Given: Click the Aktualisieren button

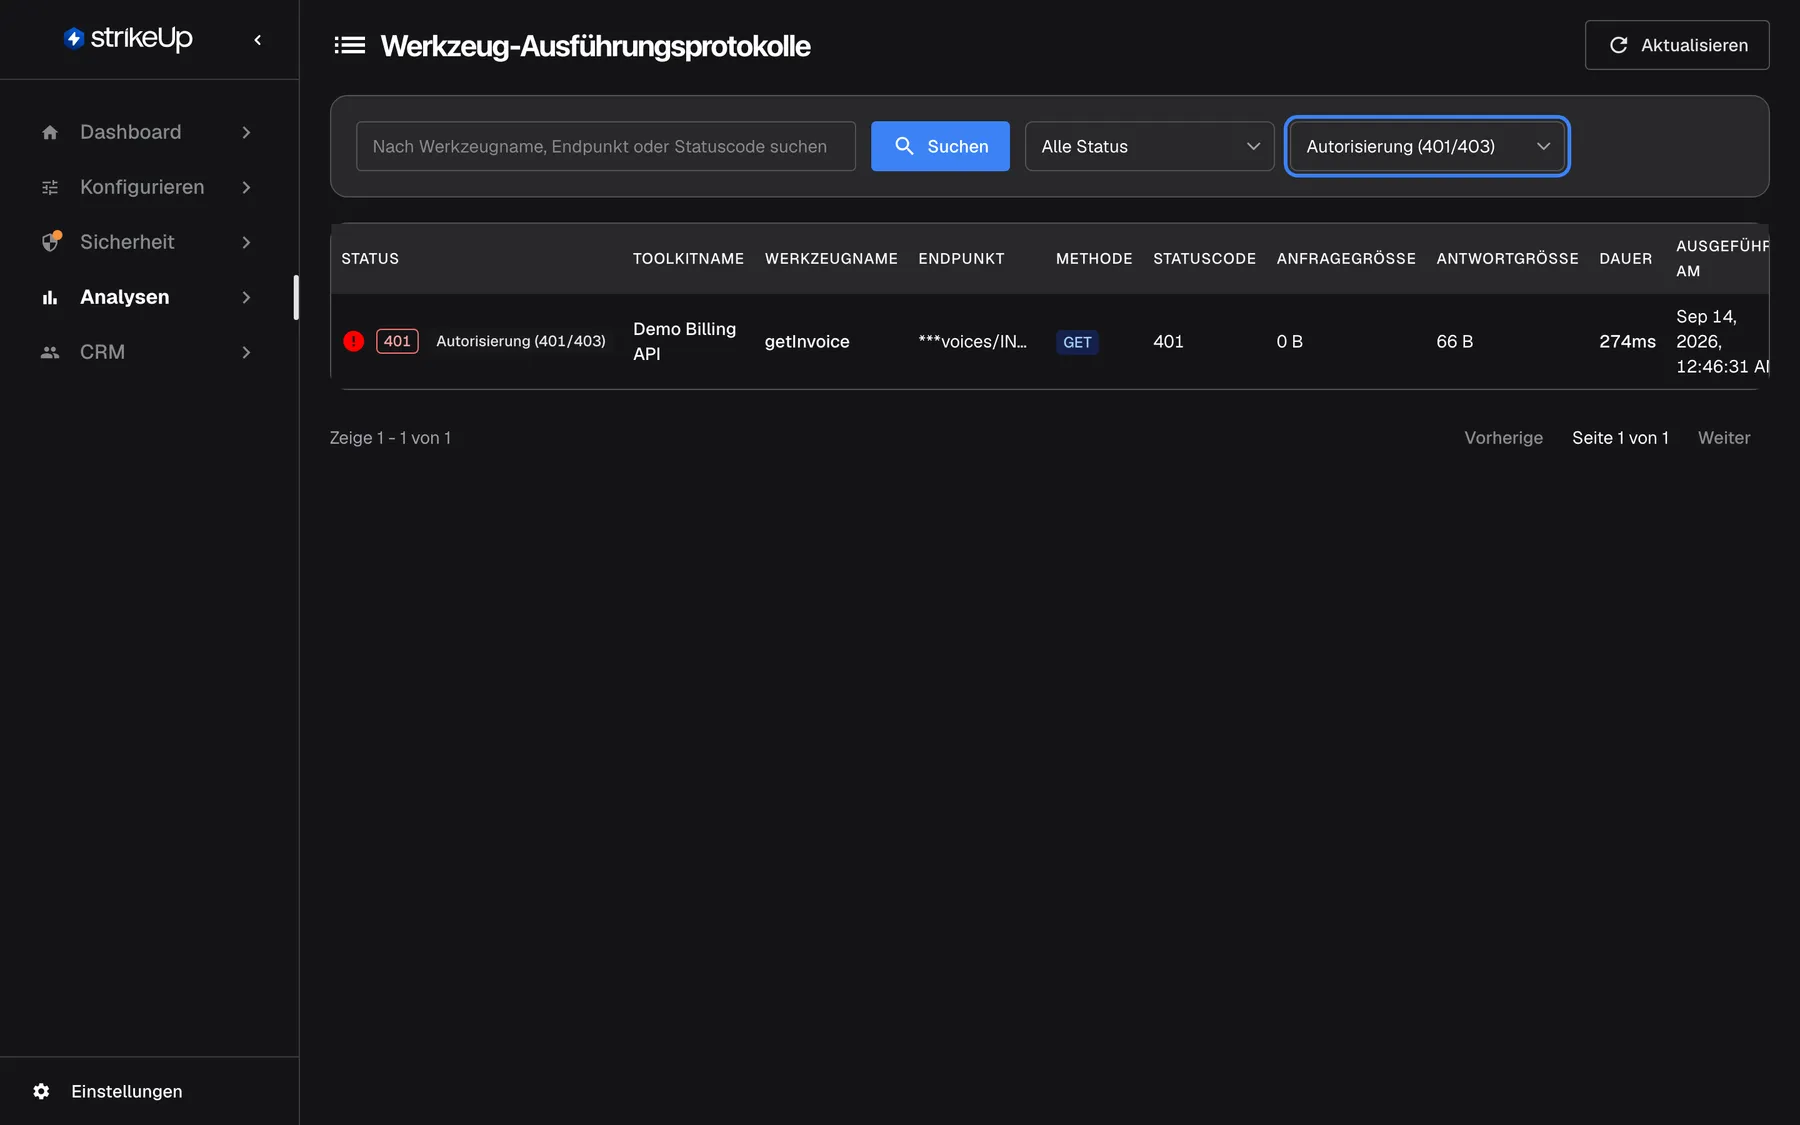Looking at the screenshot, I should click(x=1677, y=45).
